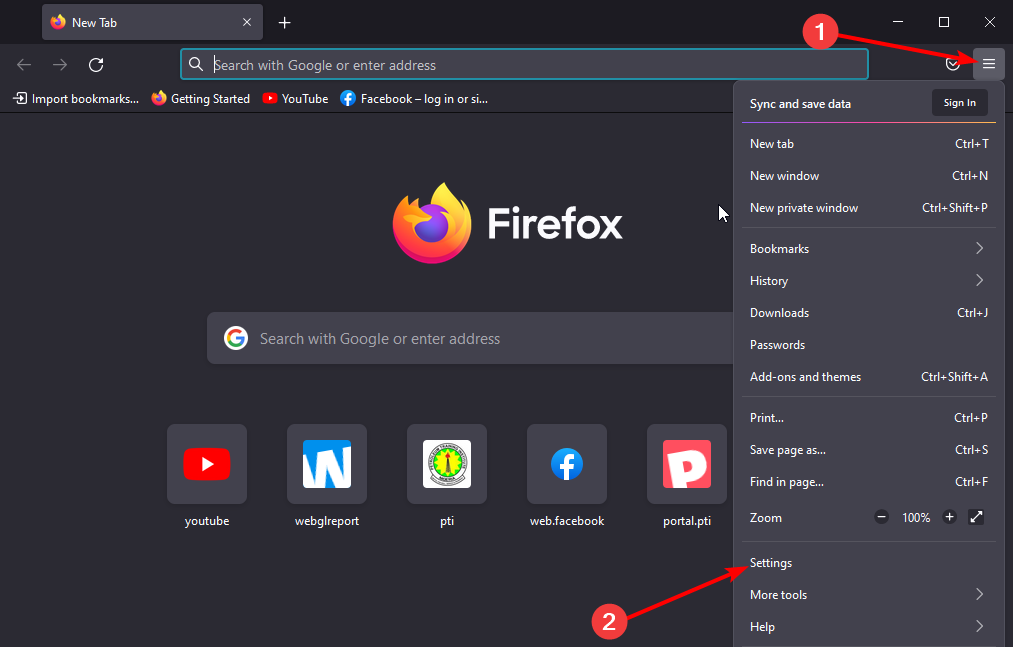Reload the current page
Screen dimensions: 1013x647
96,64
